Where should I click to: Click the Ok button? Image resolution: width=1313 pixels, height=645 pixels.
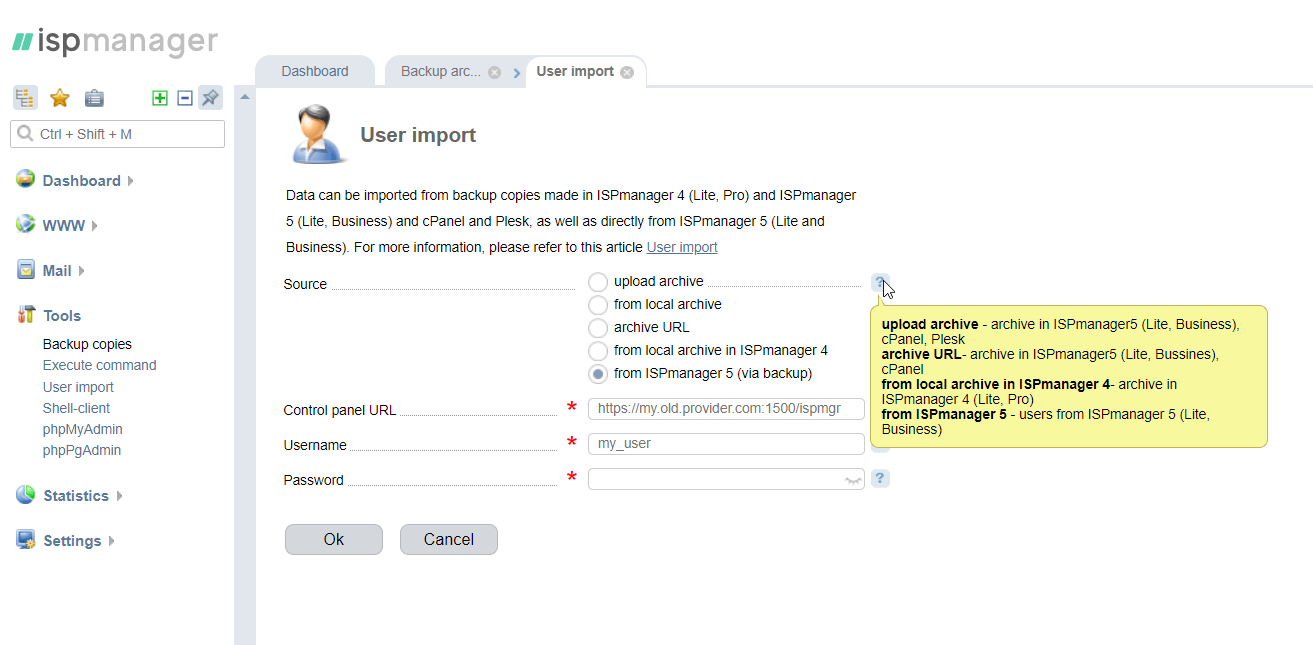point(334,539)
